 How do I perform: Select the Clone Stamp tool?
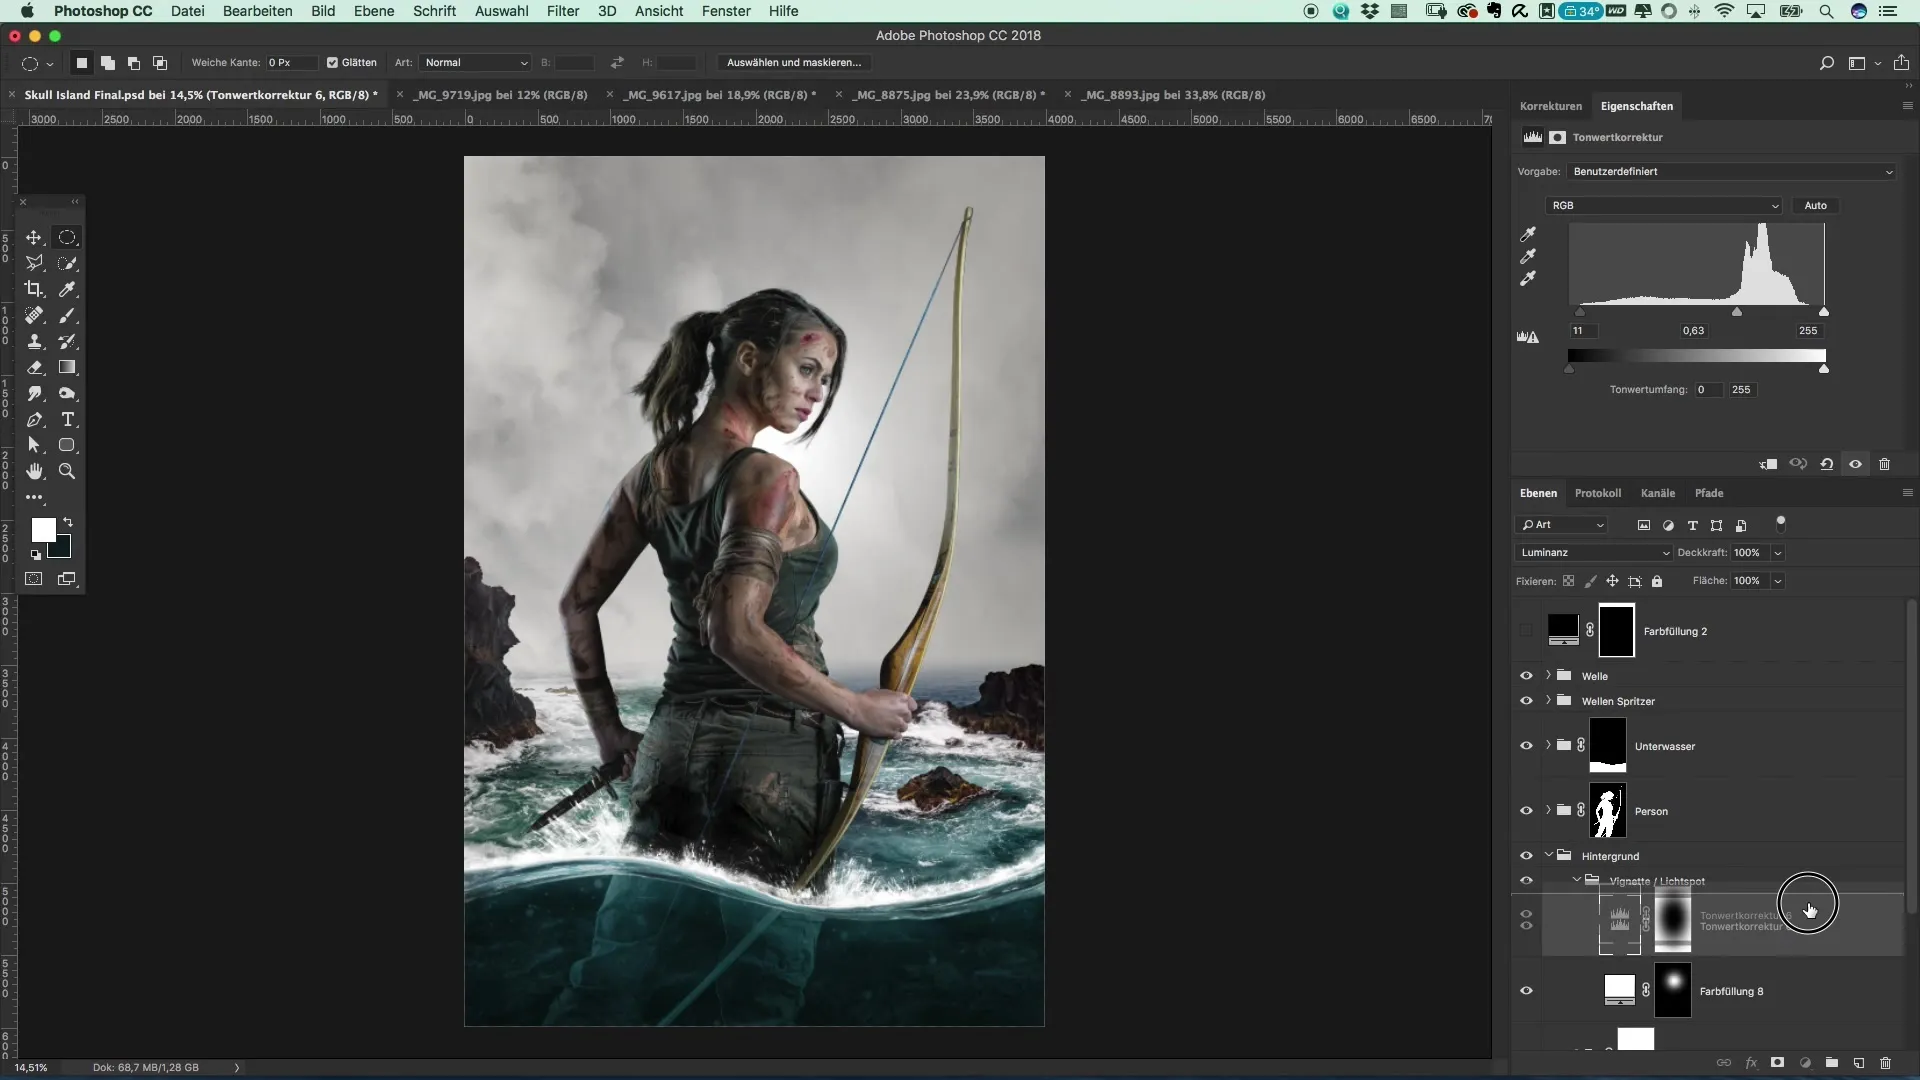click(34, 341)
